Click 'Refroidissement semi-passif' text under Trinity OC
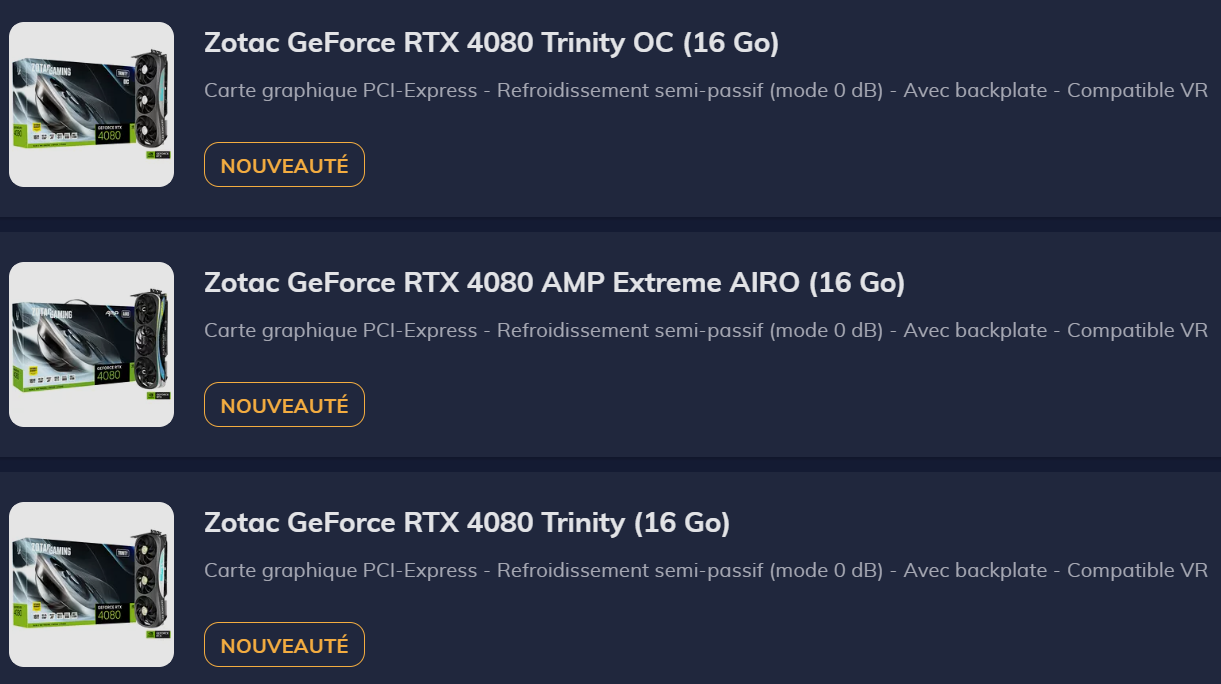 click(x=630, y=91)
